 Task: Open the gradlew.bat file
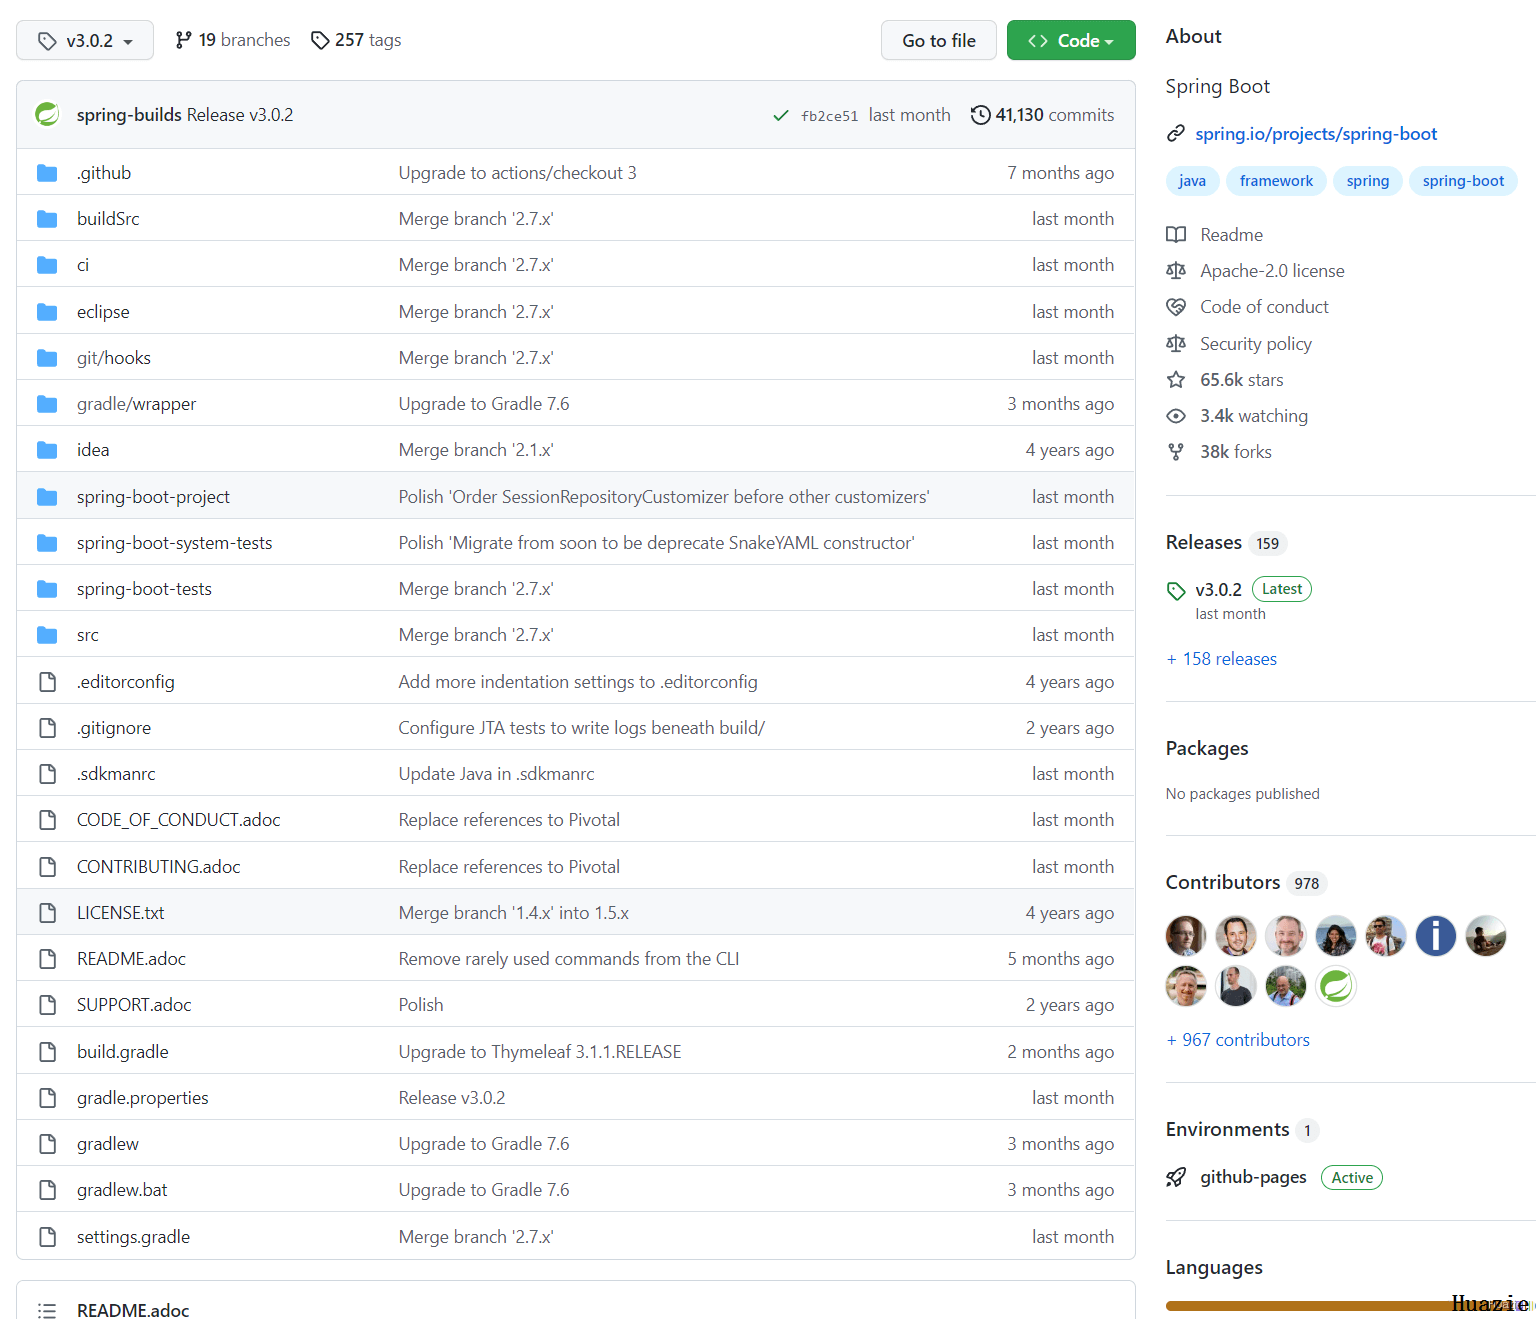[122, 1190]
